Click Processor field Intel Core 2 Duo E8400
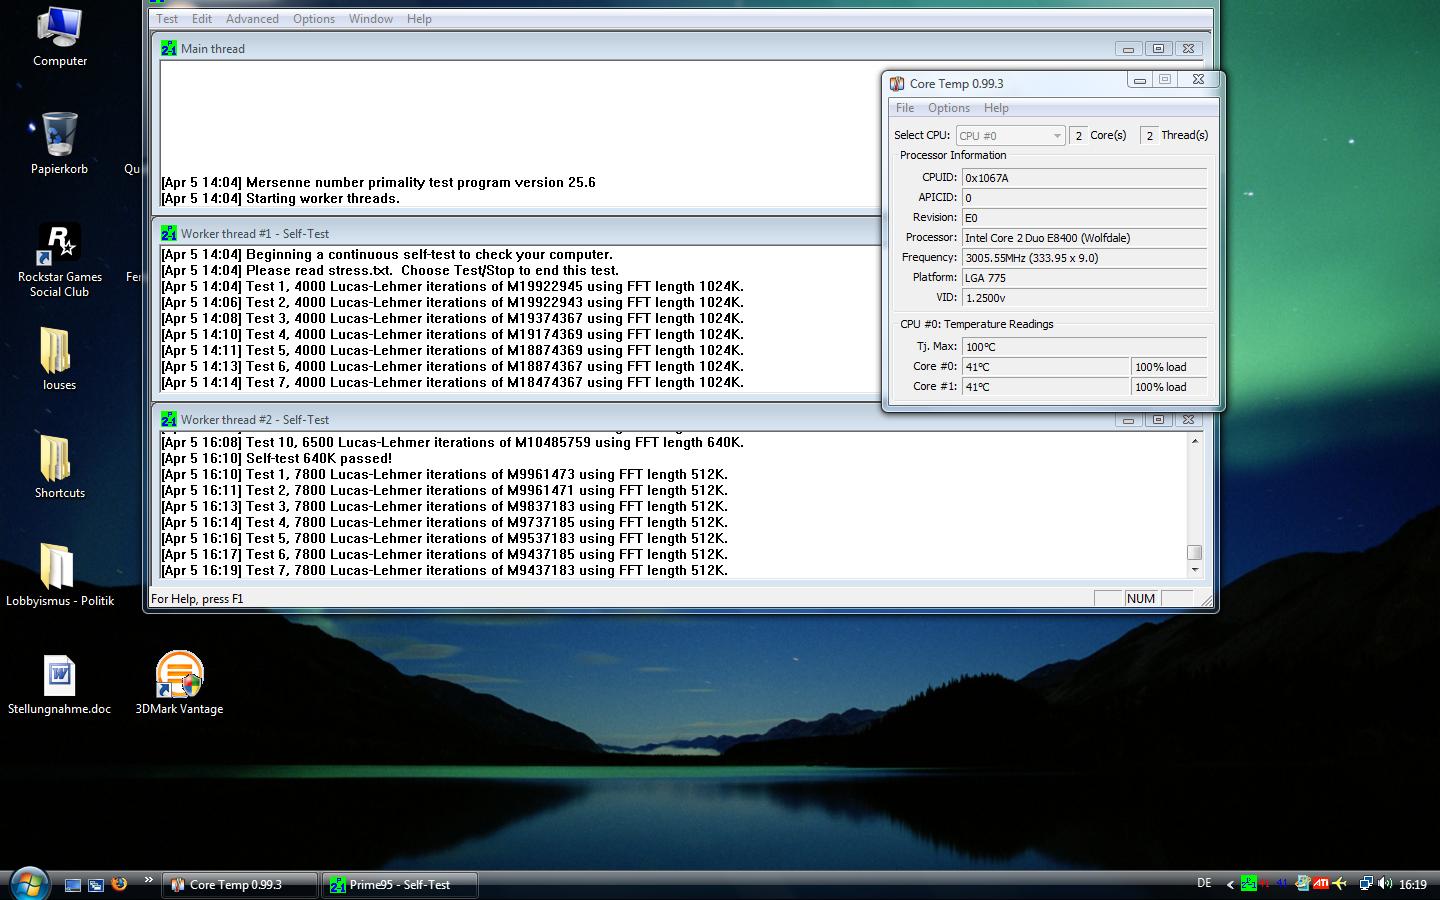The image size is (1440, 900). pos(1084,238)
